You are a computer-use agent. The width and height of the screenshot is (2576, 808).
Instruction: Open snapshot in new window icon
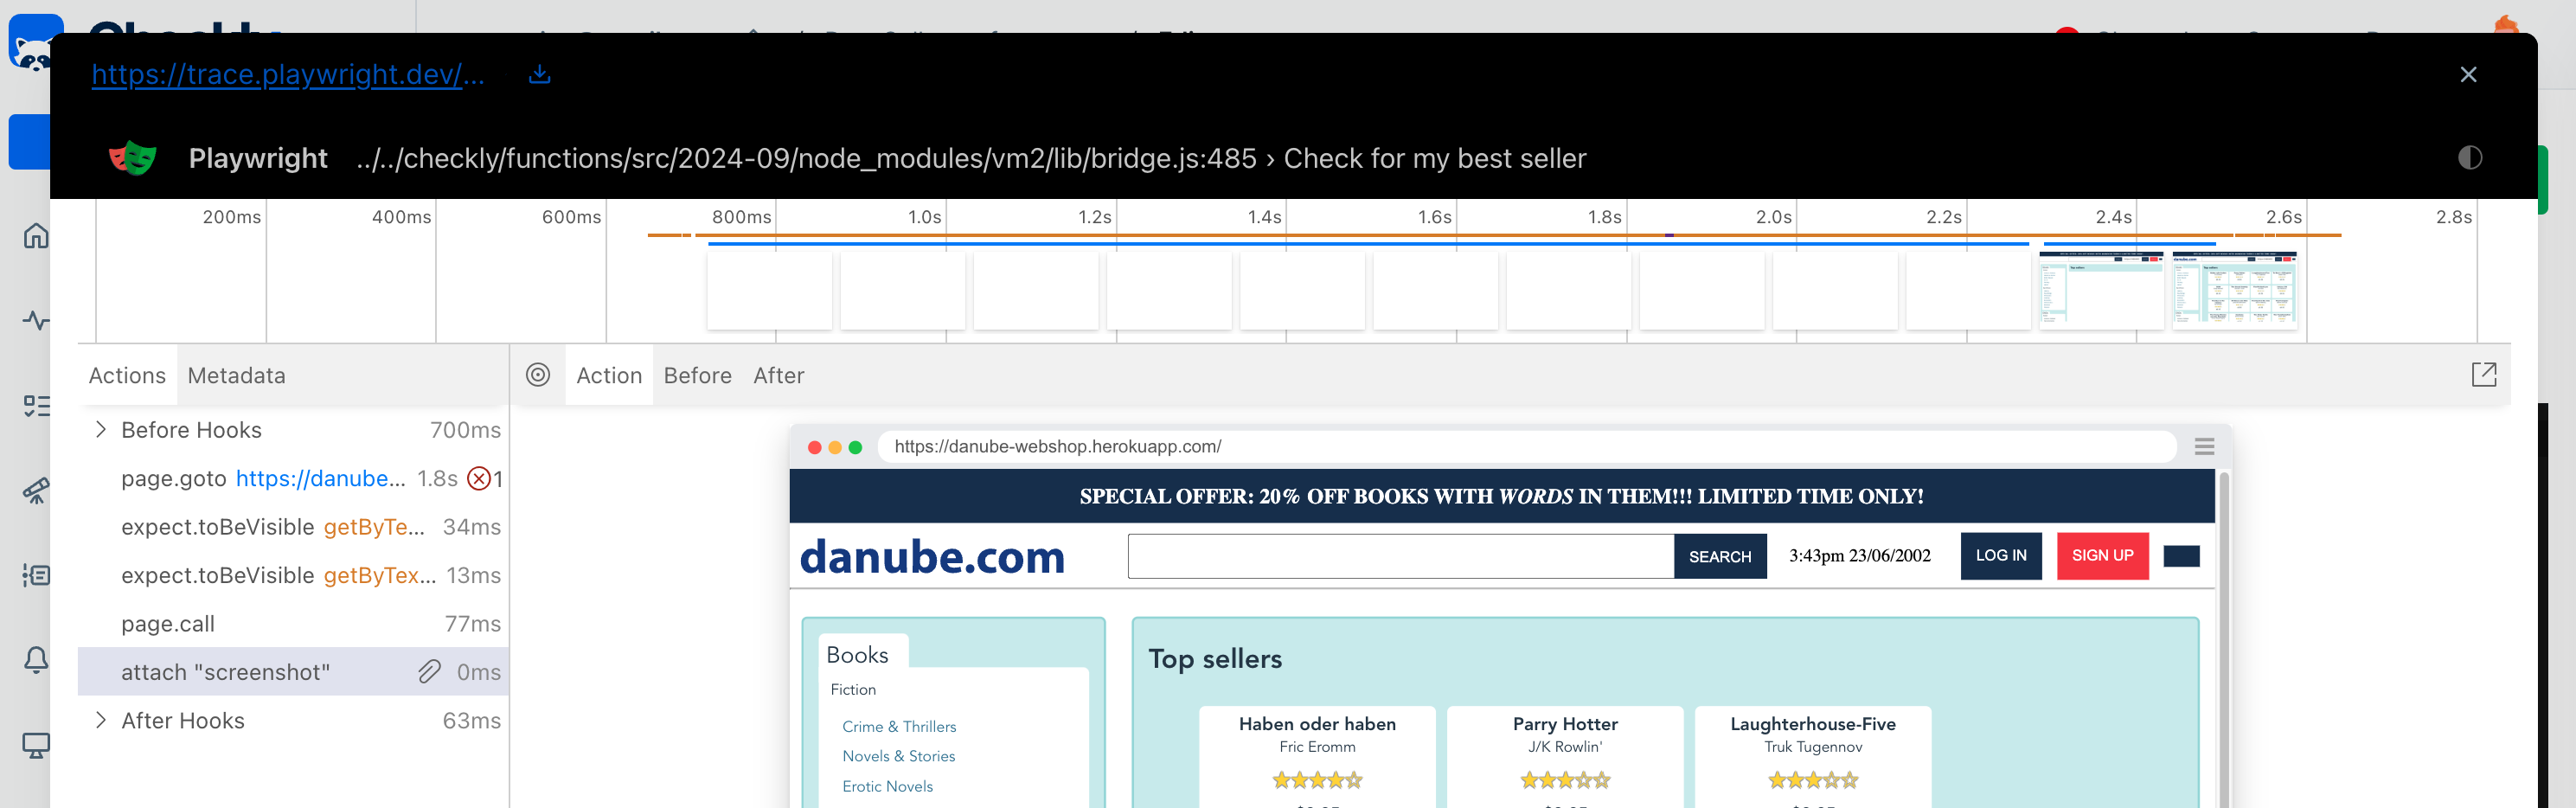pos(2486,374)
